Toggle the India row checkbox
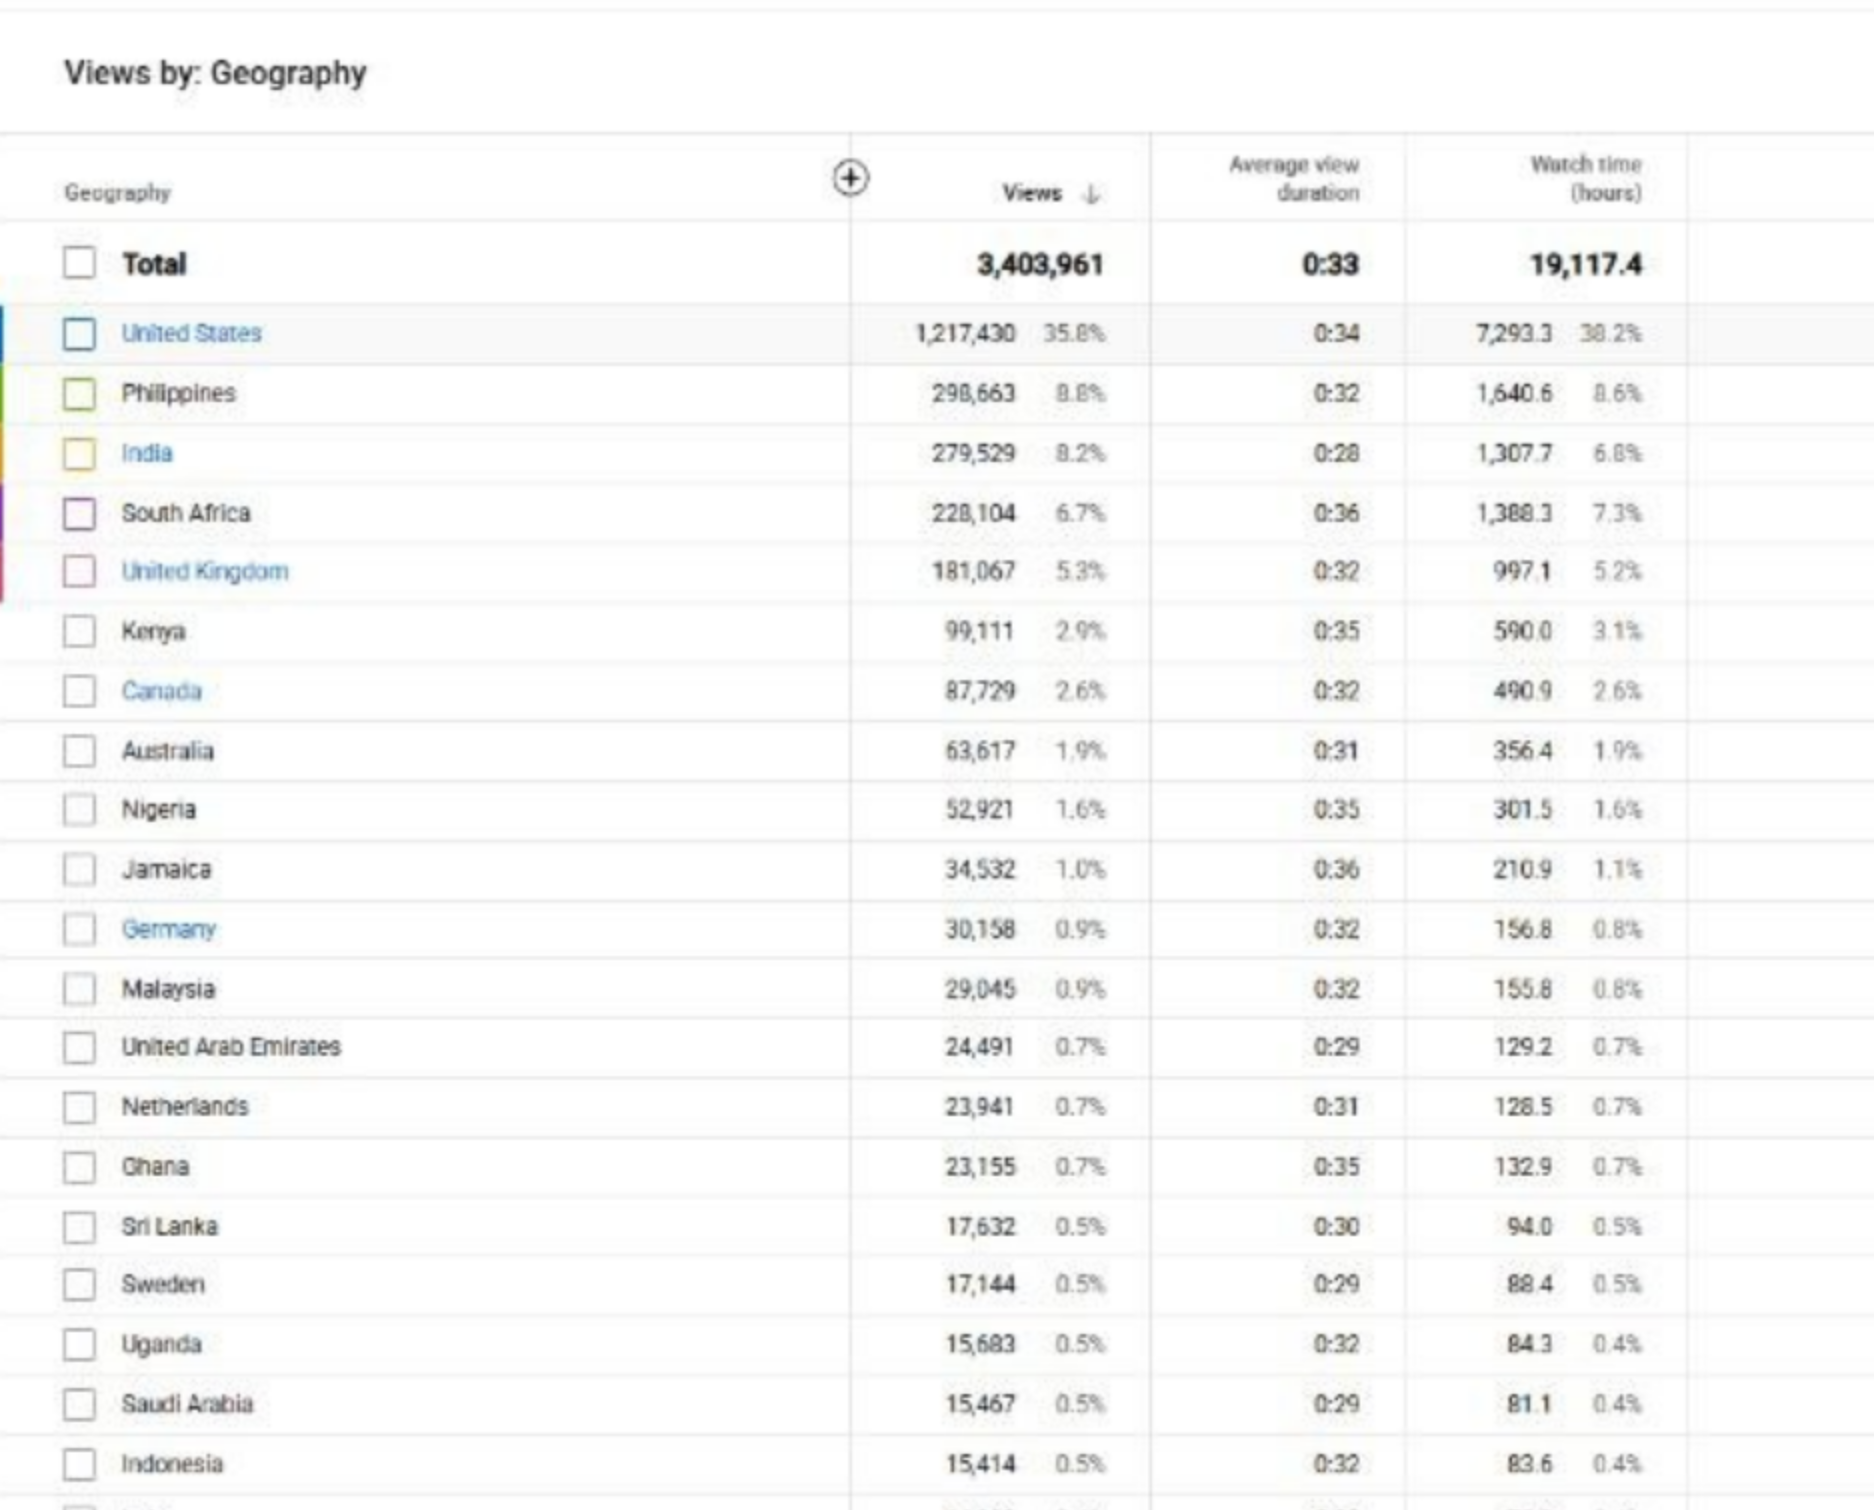 (x=79, y=453)
